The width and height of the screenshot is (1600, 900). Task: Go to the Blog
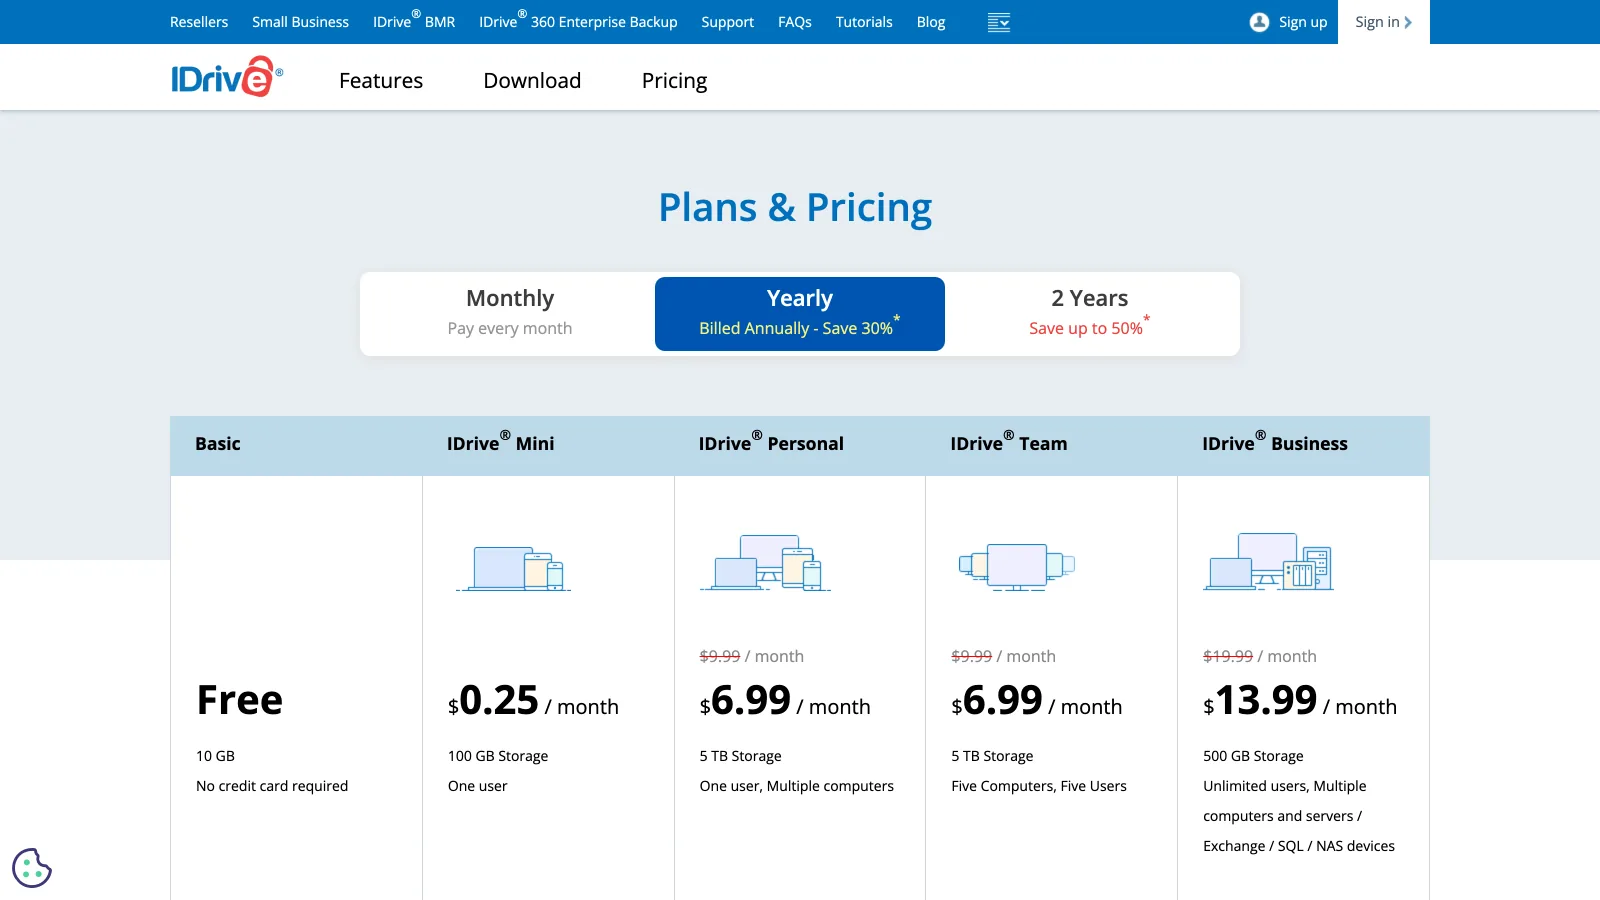click(931, 22)
